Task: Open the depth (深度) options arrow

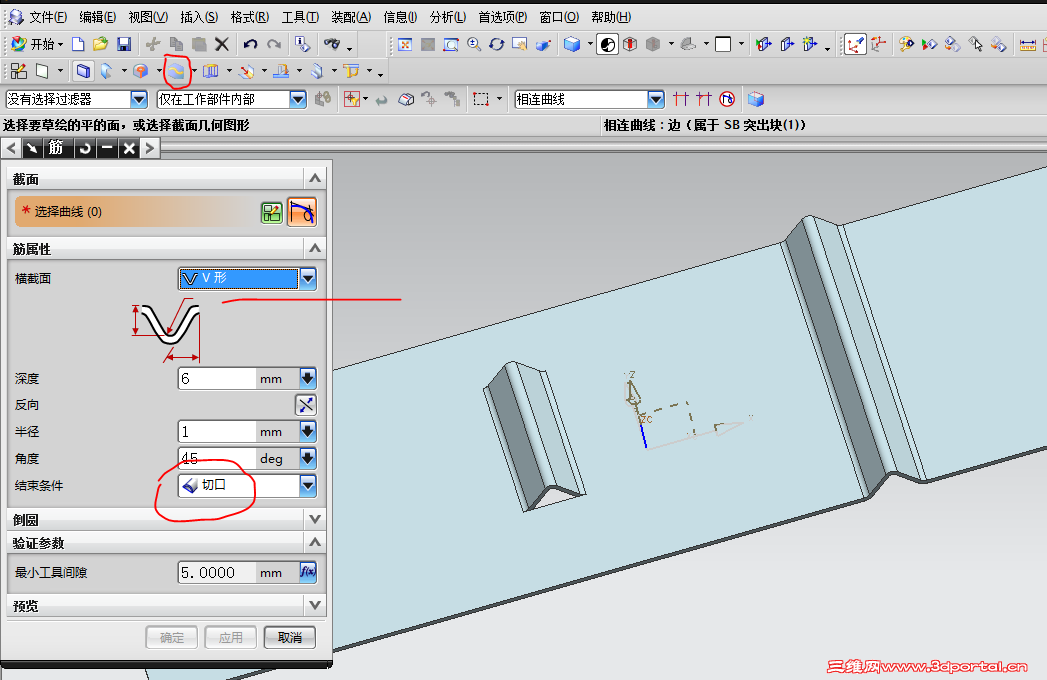Action: (308, 378)
